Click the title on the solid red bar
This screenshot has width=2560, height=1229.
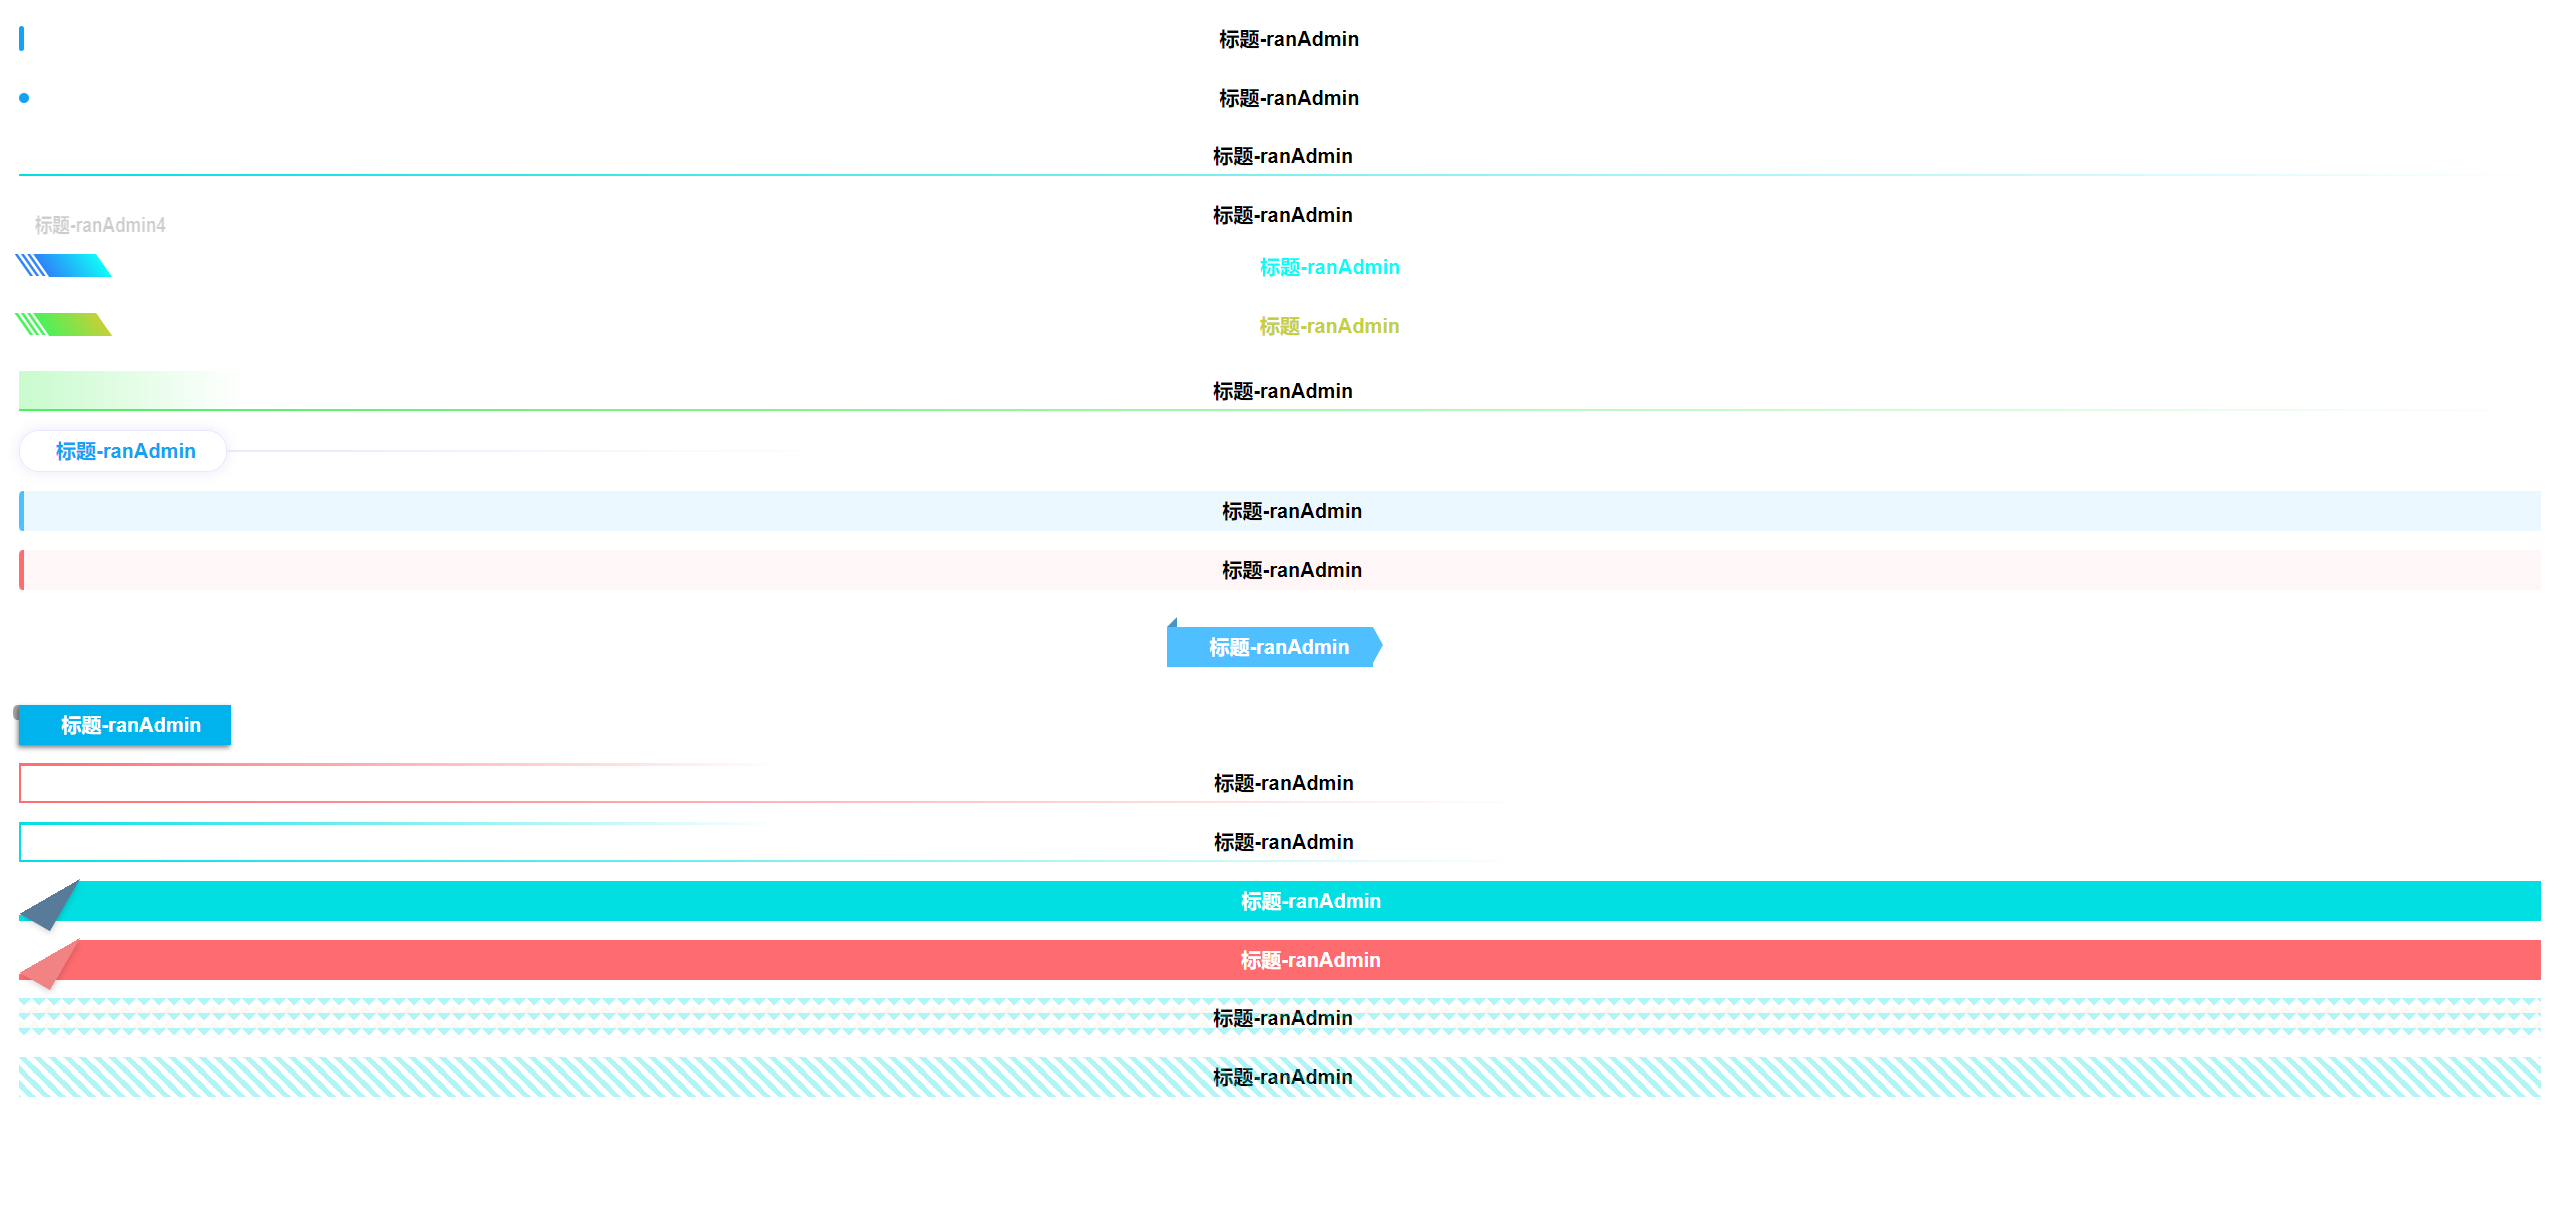(x=1310, y=960)
